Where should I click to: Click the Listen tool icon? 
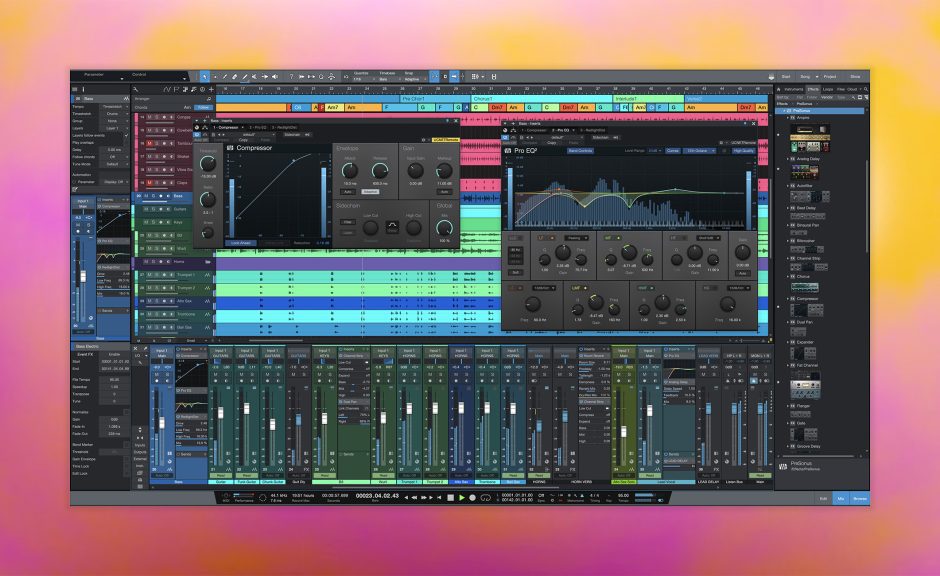point(273,74)
